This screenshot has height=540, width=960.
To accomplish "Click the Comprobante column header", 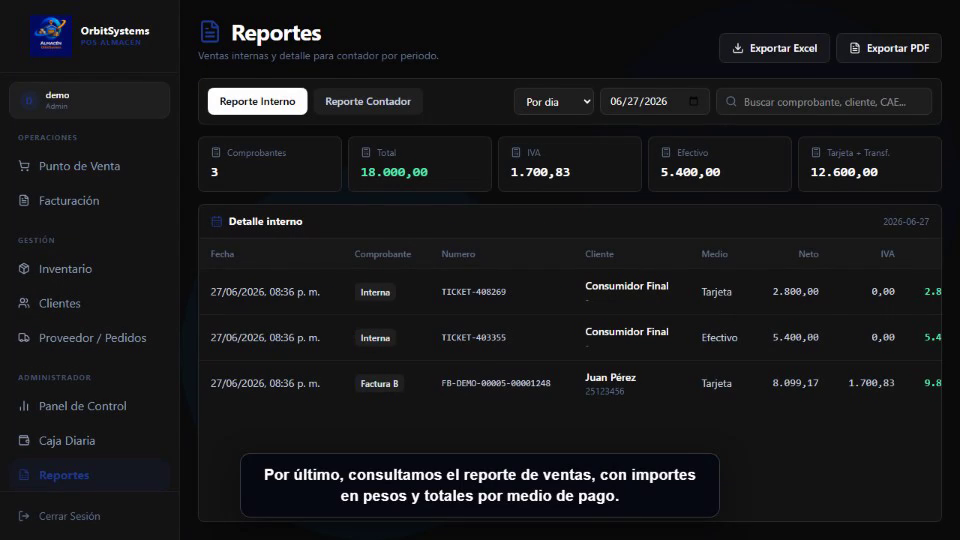I will point(383,253).
